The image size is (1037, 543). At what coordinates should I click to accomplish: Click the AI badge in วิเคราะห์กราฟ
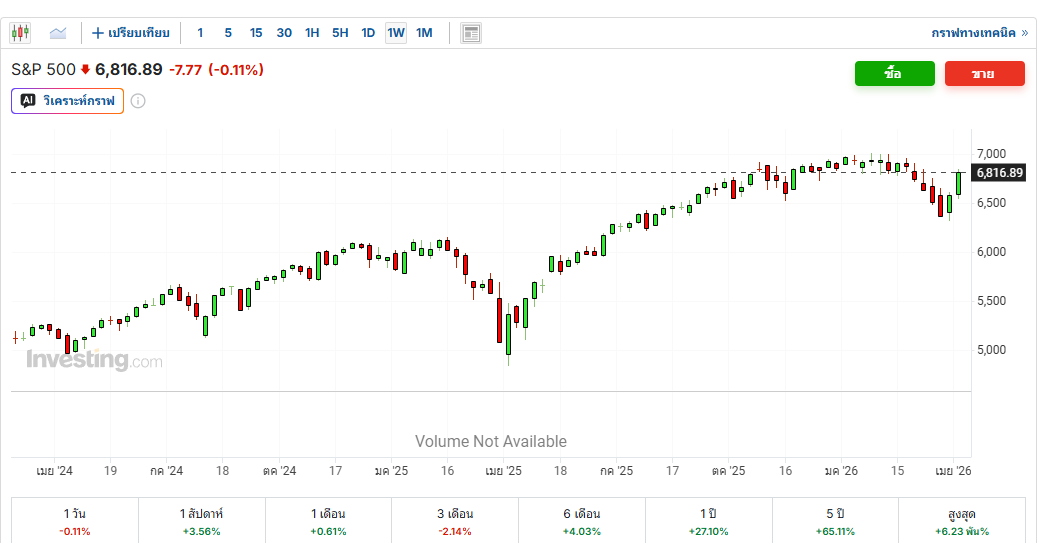[x=28, y=101]
